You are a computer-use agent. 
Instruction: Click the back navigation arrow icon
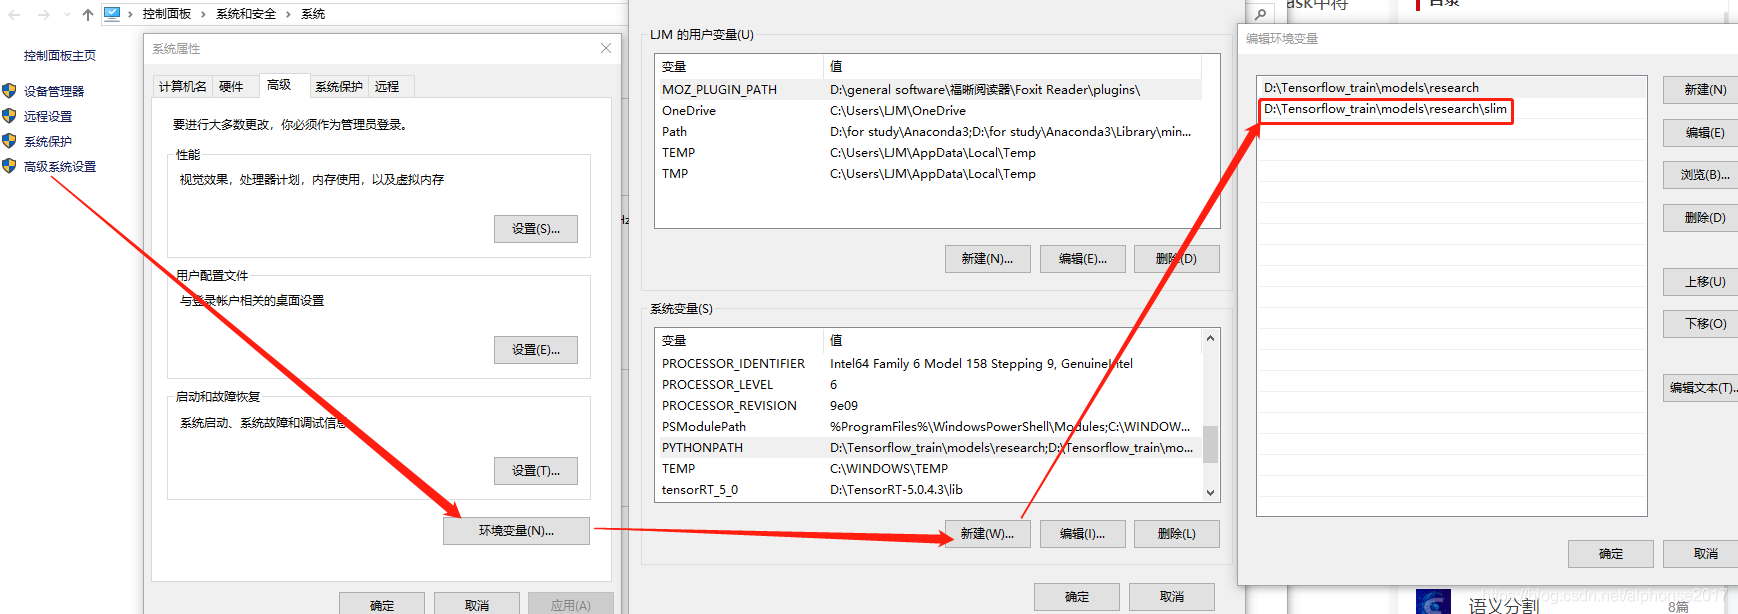[x=15, y=14]
